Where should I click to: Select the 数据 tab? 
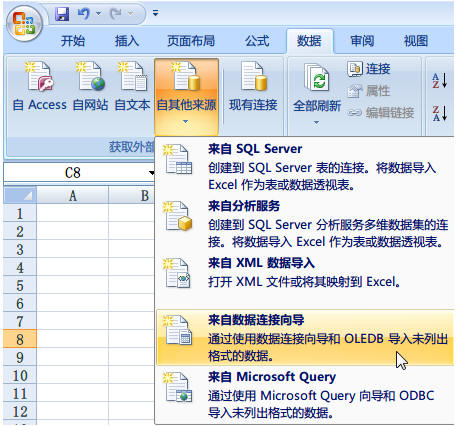pos(309,41)
